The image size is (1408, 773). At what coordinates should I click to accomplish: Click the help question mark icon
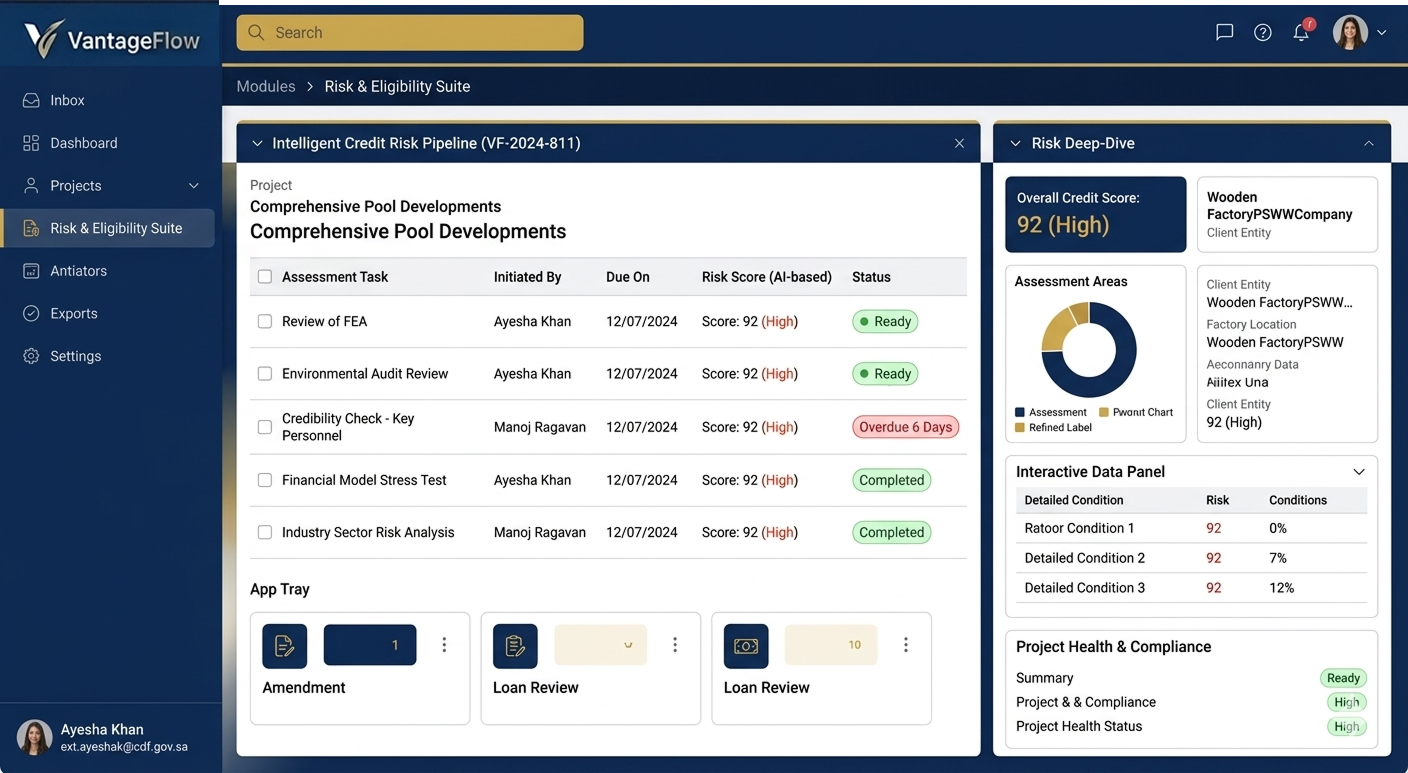click(1263, 33)
